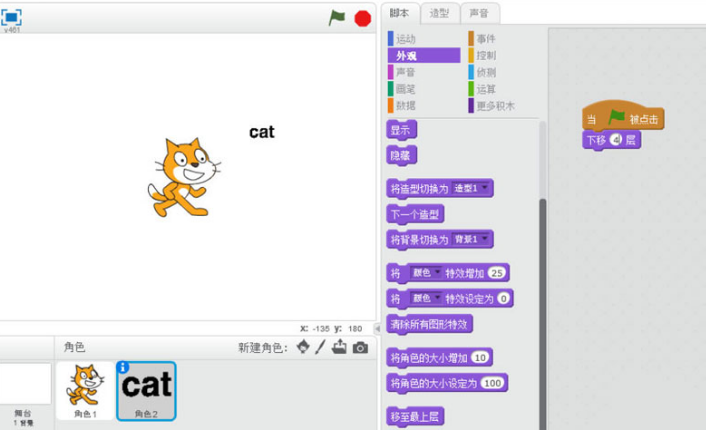Open 造型1 dropdown in switch costume block
Image resolution: width=706 pixels, height=430 pixels.
click(x=471, y=188)
